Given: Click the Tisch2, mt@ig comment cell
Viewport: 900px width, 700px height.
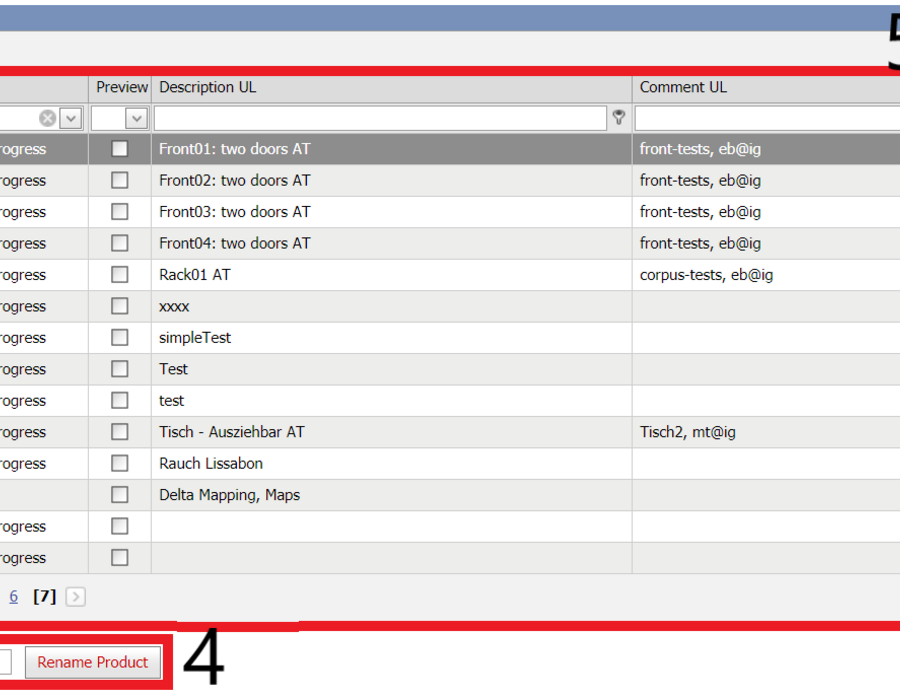Looking at the screenshot, I should point(688,432).
